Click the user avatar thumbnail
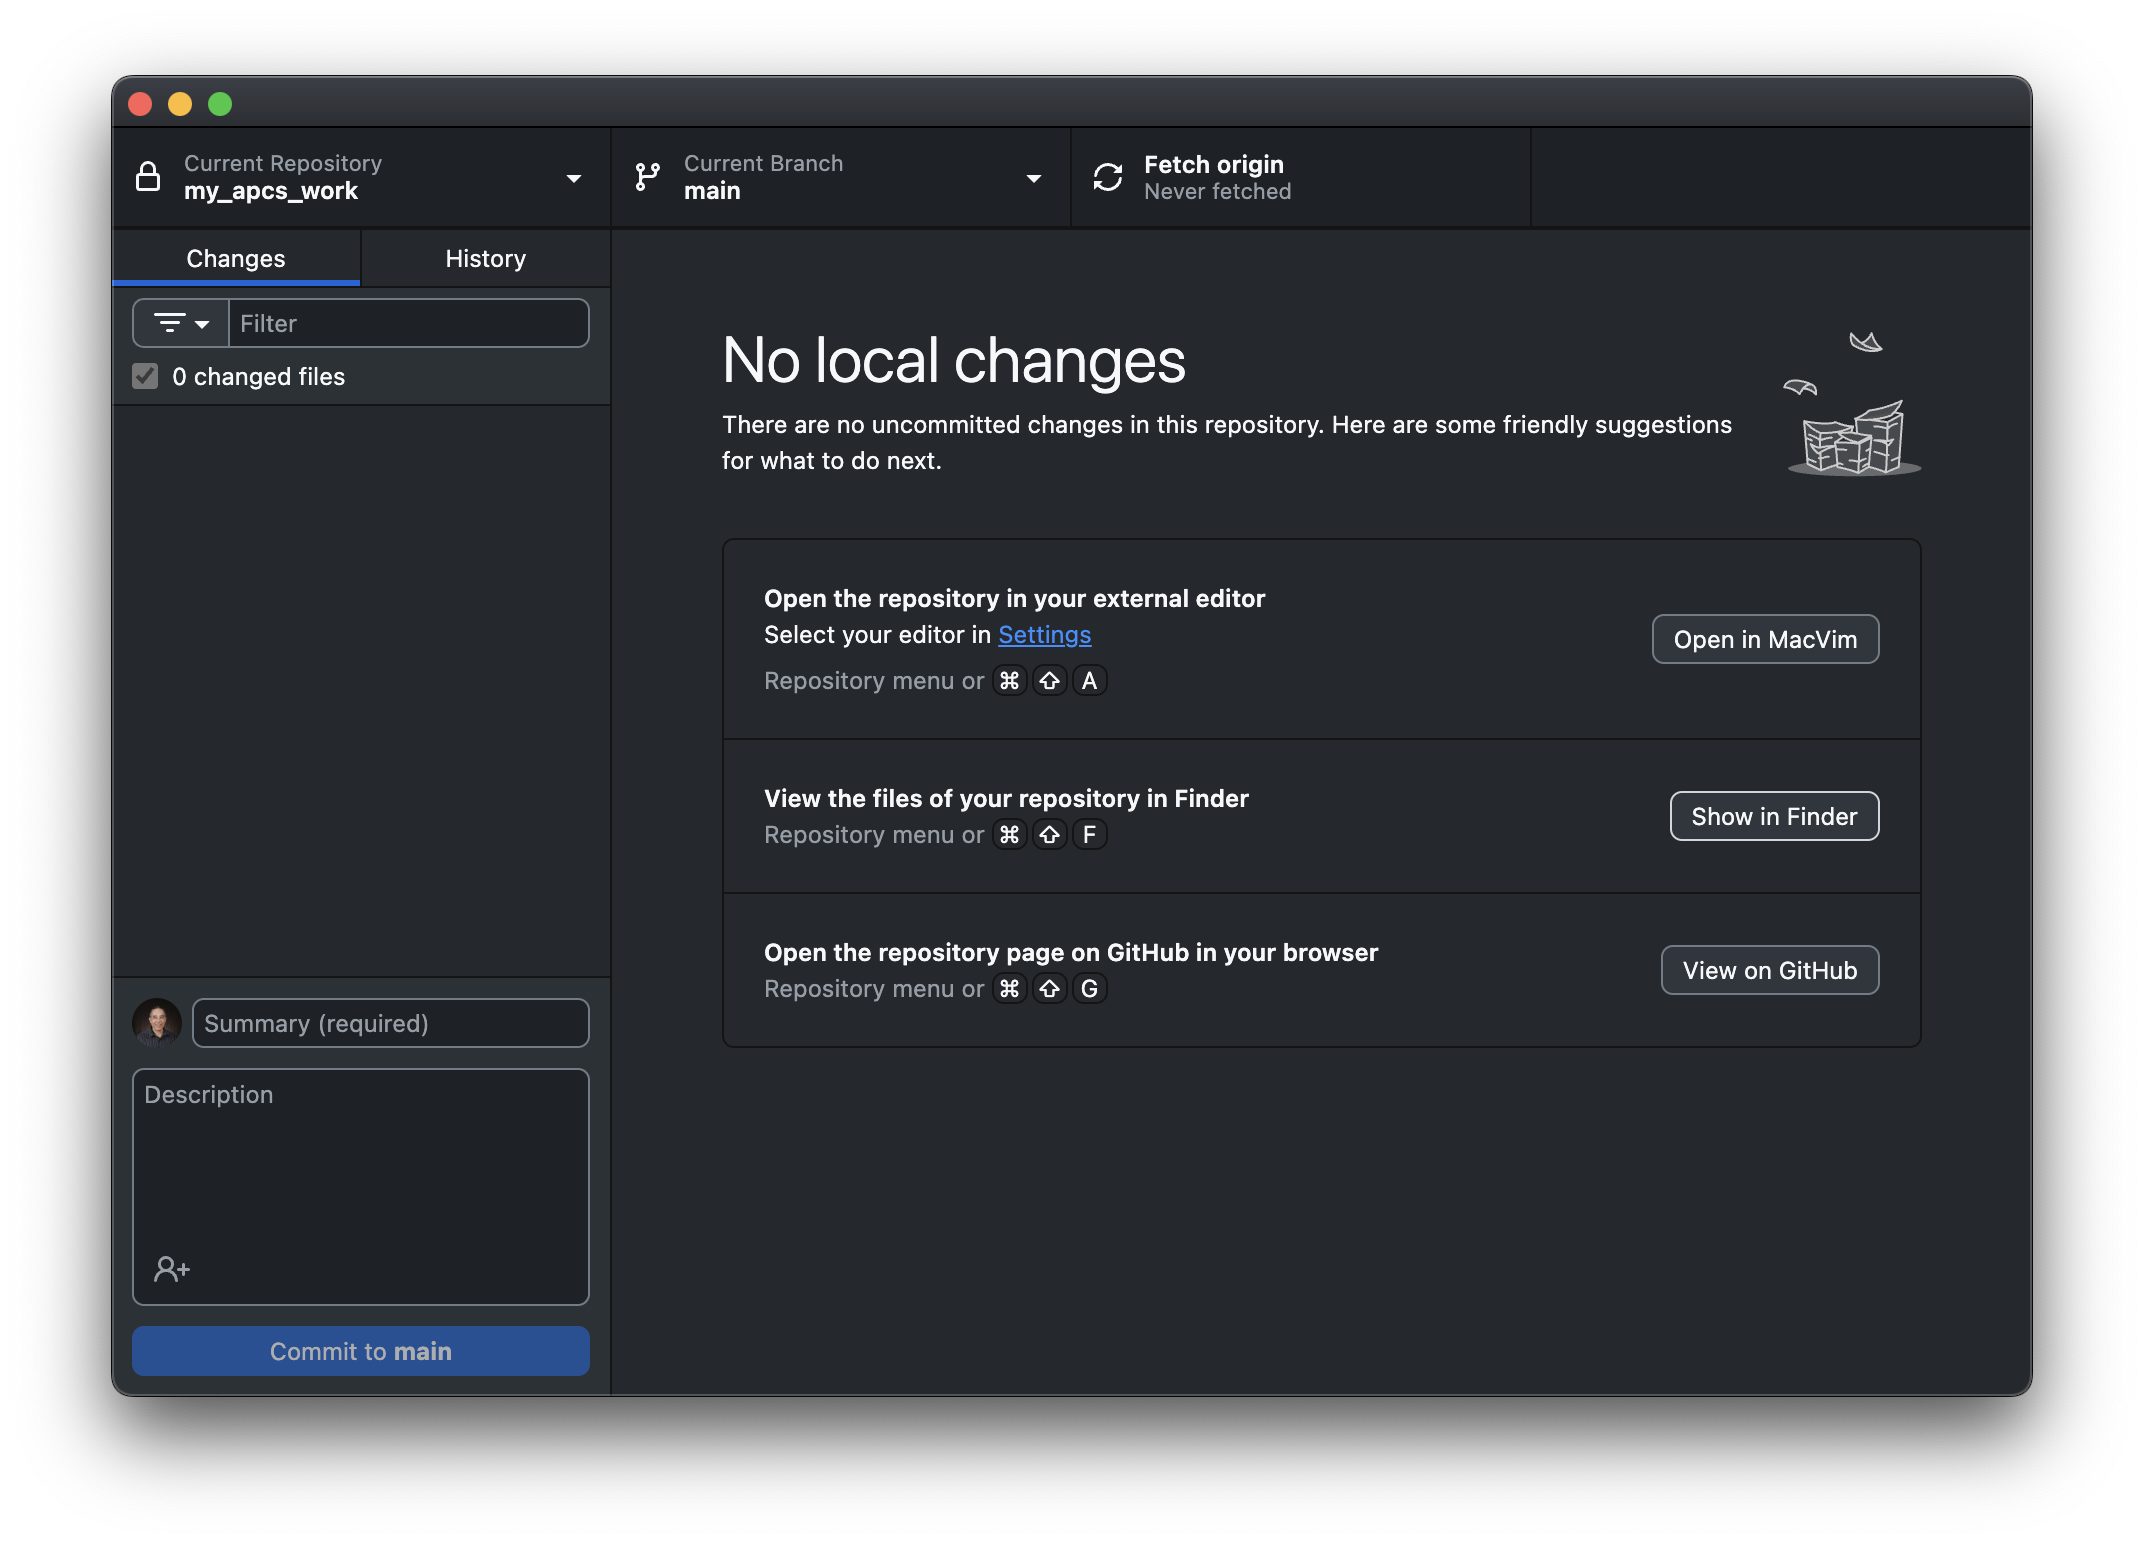The height and width of the screenshot is (1544, 2144). point(157,1022)
